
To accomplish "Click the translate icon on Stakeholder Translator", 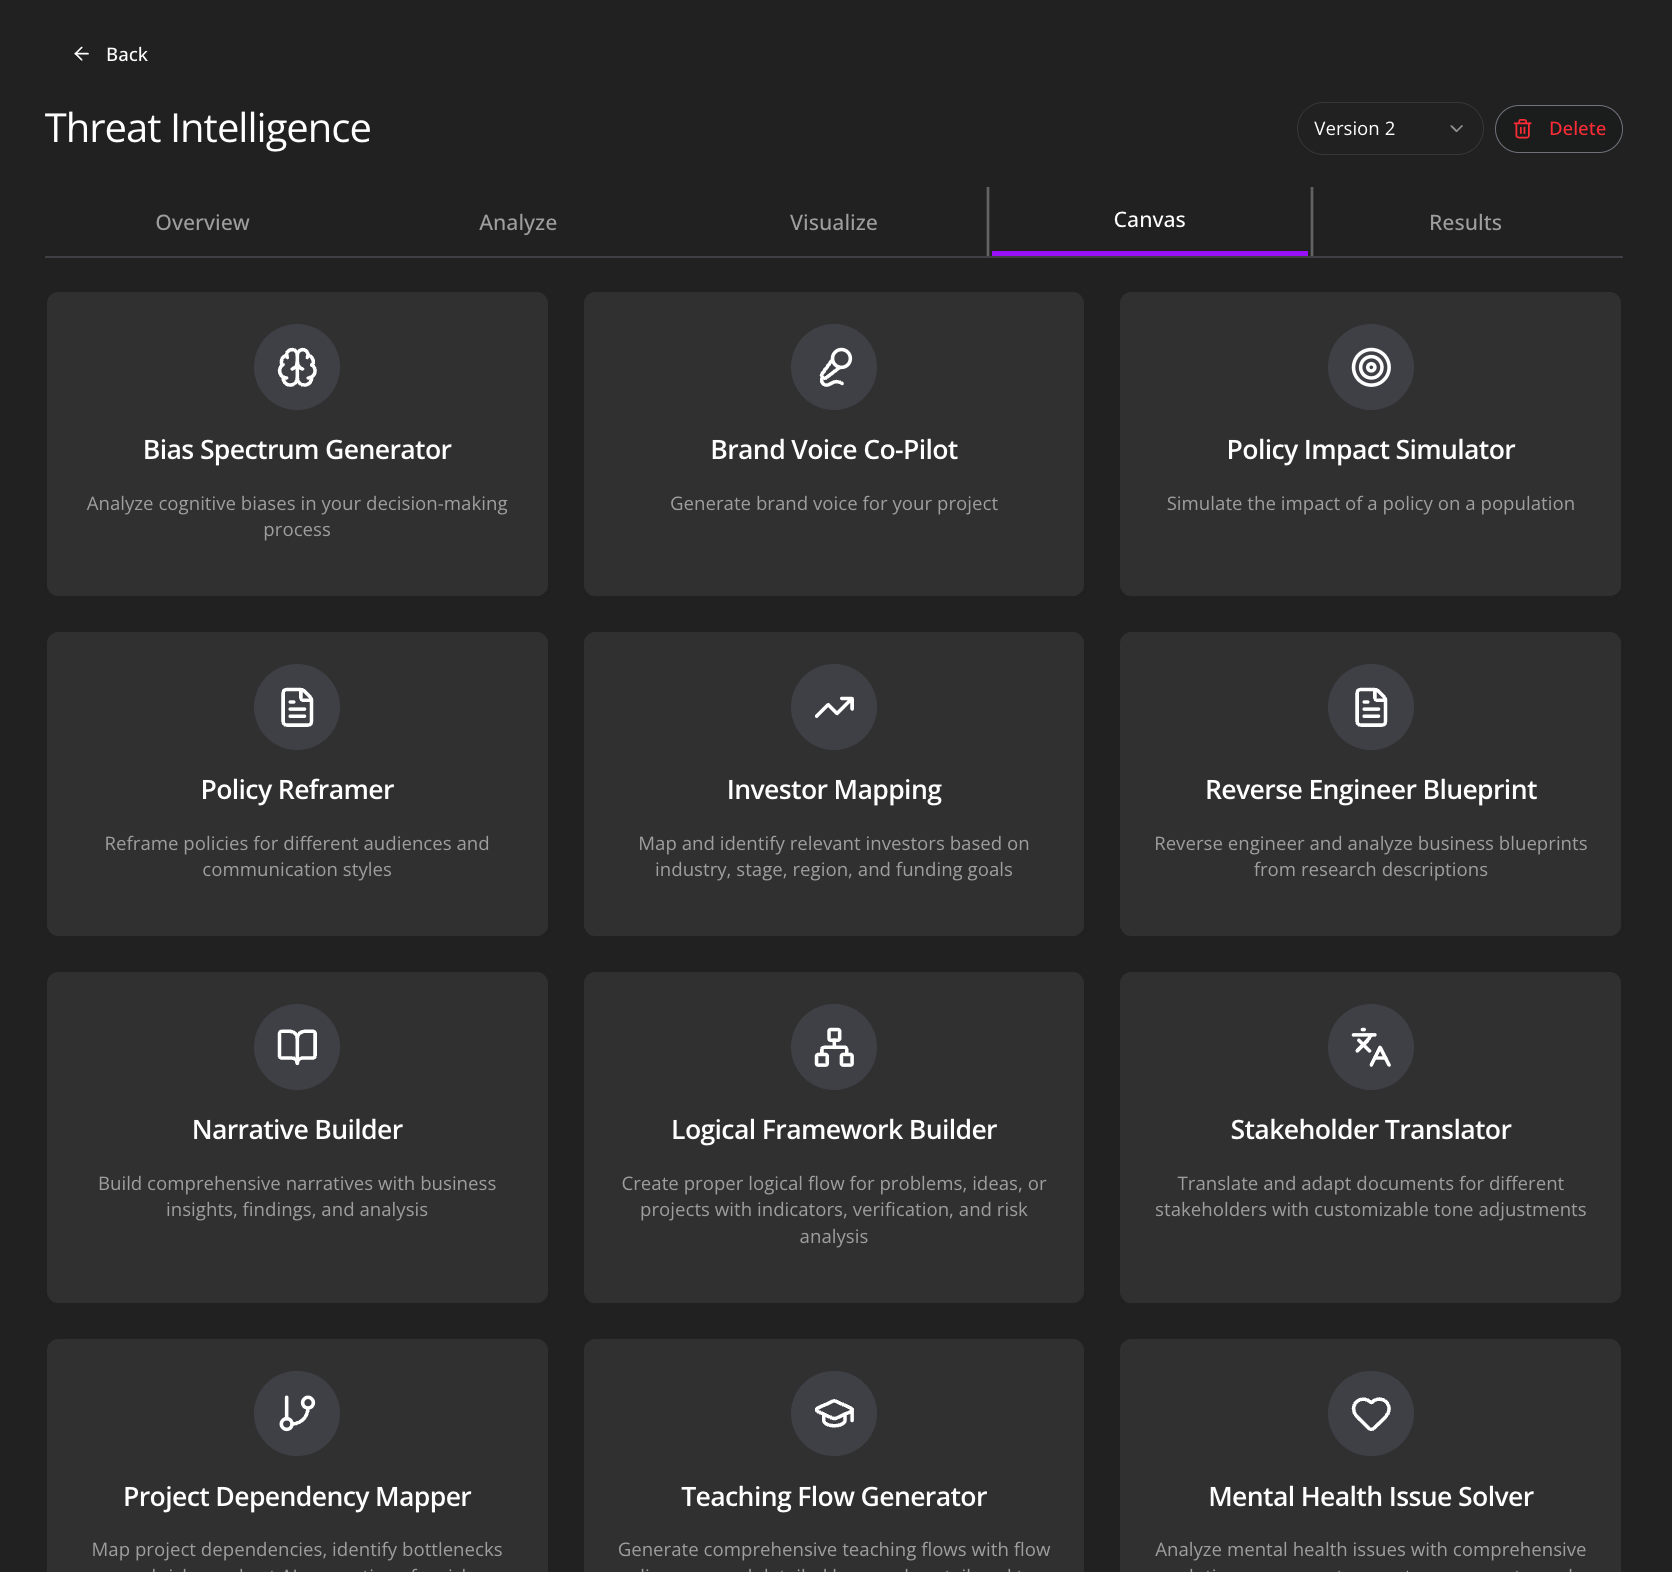I will pos(1370,1047).
